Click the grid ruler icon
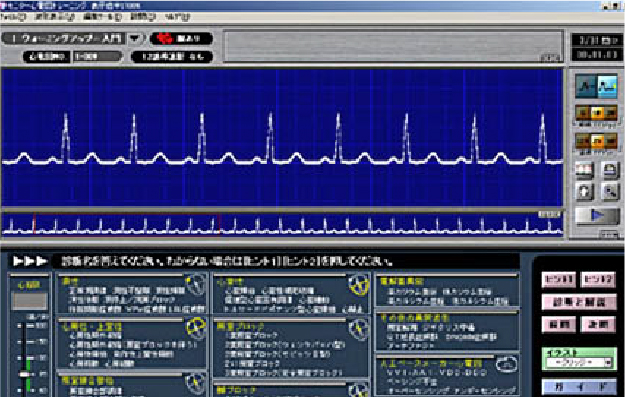Screen dimensions: 625x397 (584, 170)
